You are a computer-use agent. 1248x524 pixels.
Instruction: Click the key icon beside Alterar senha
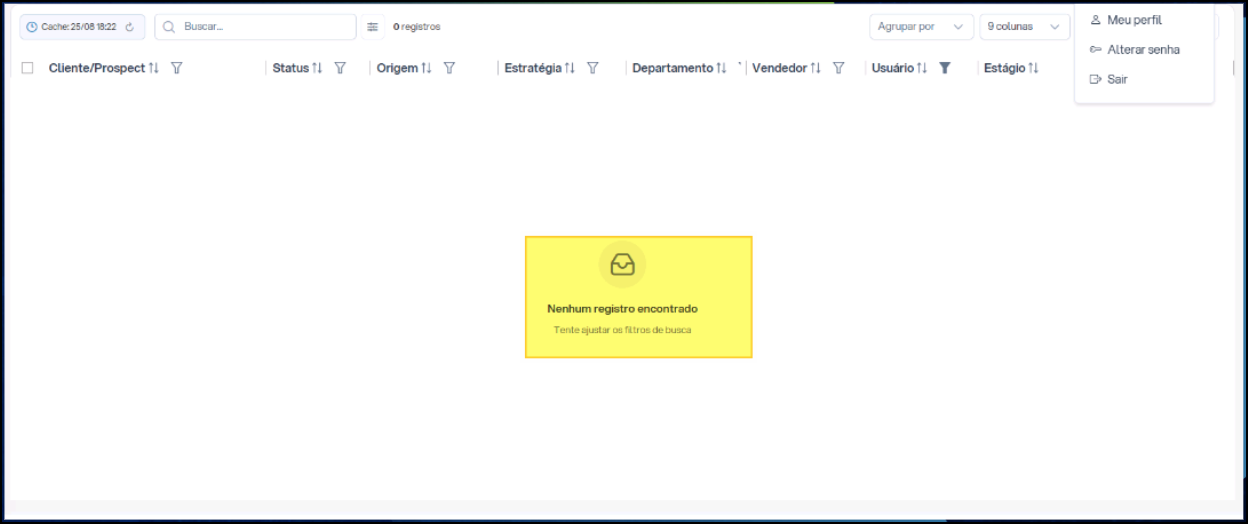click(x=1095, y=49)
